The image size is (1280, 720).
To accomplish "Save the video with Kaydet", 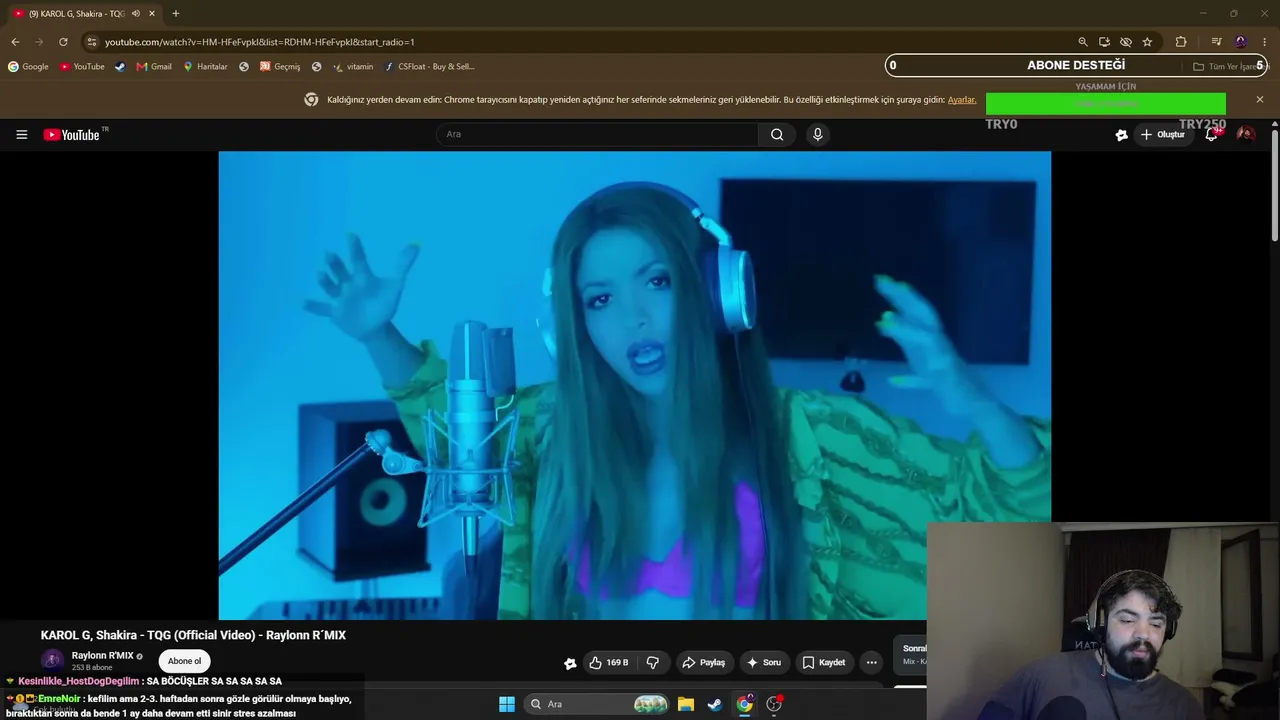I will point(824,662).
